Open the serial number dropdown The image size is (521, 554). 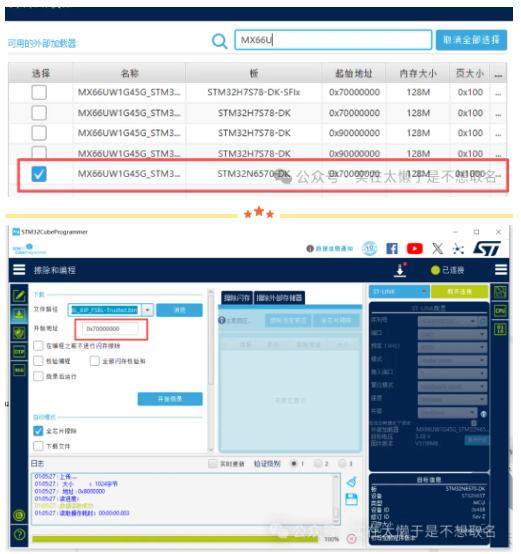[447, 321]
